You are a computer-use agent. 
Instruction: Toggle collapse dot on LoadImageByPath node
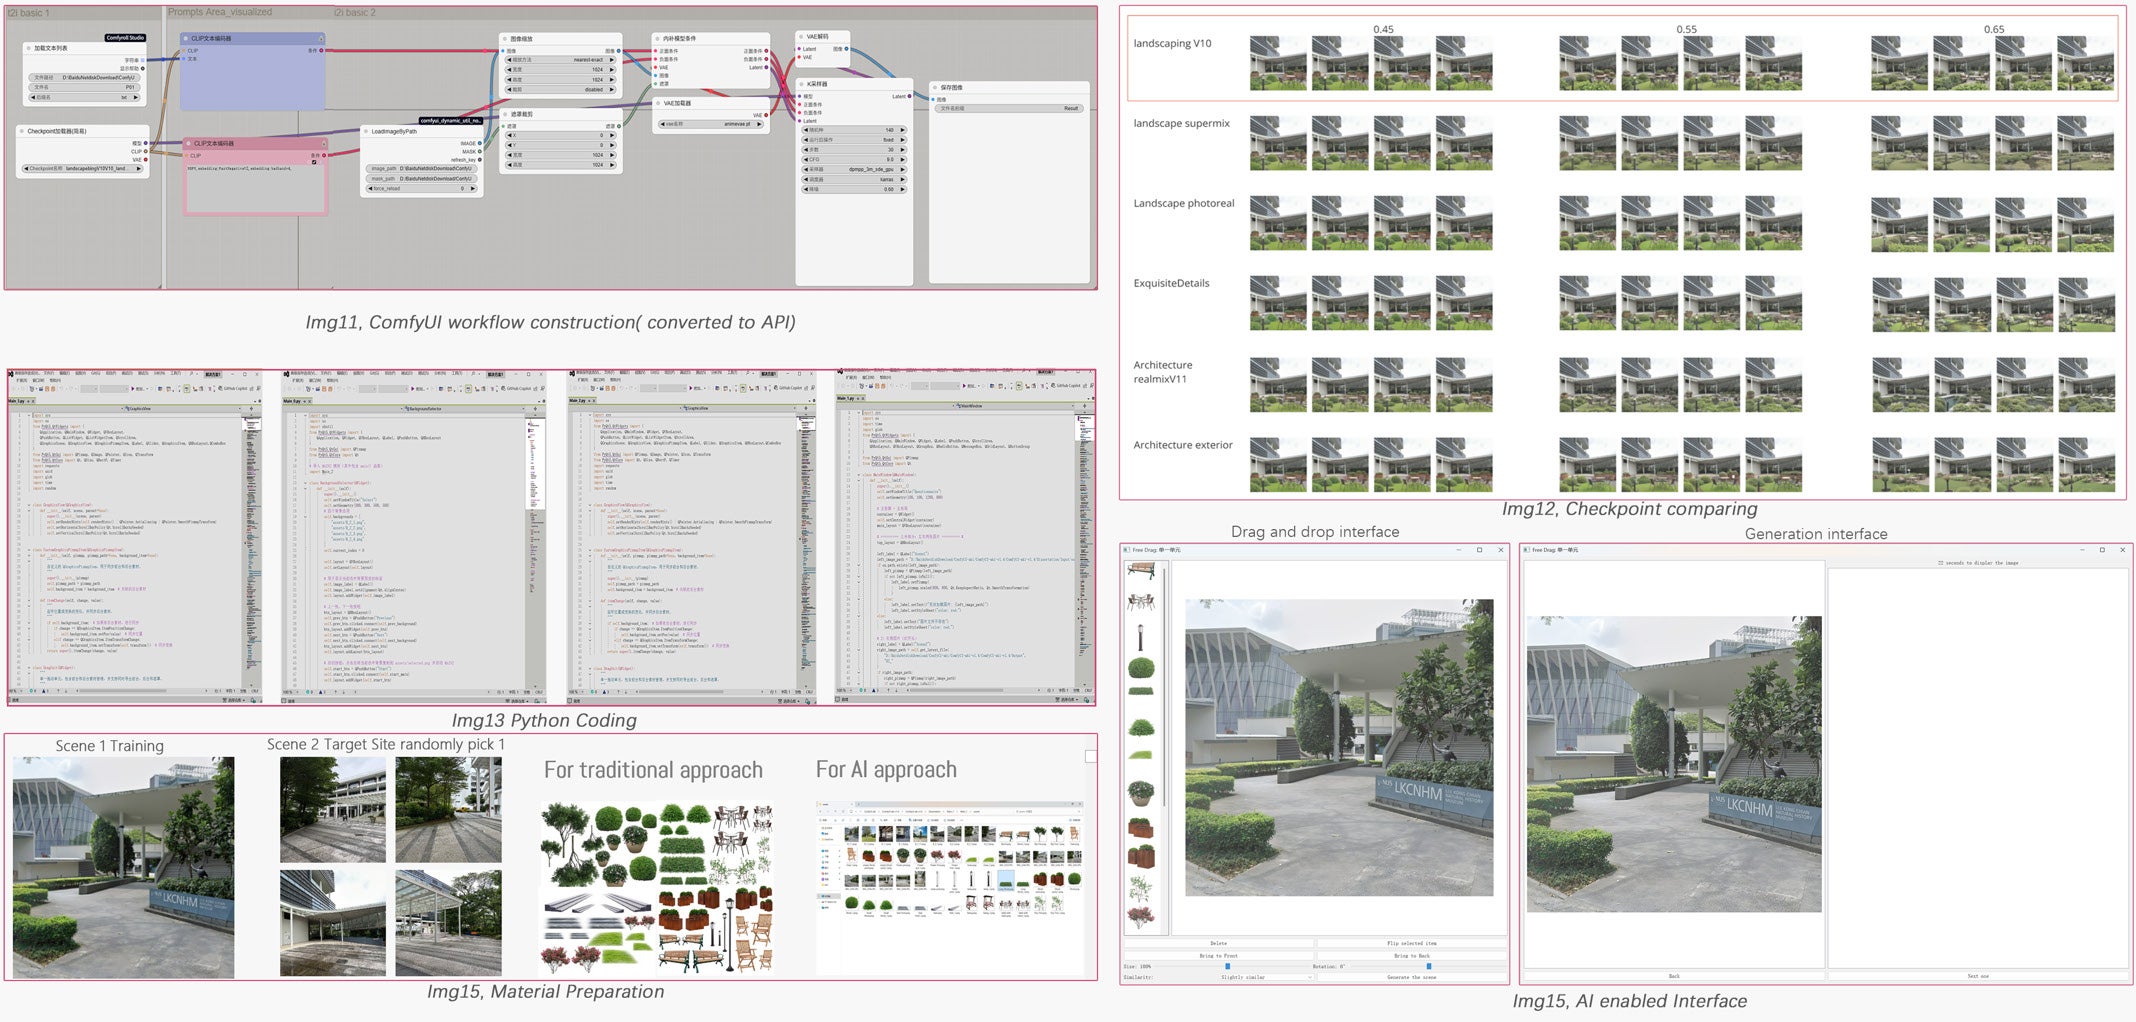[x=366, y=131]
